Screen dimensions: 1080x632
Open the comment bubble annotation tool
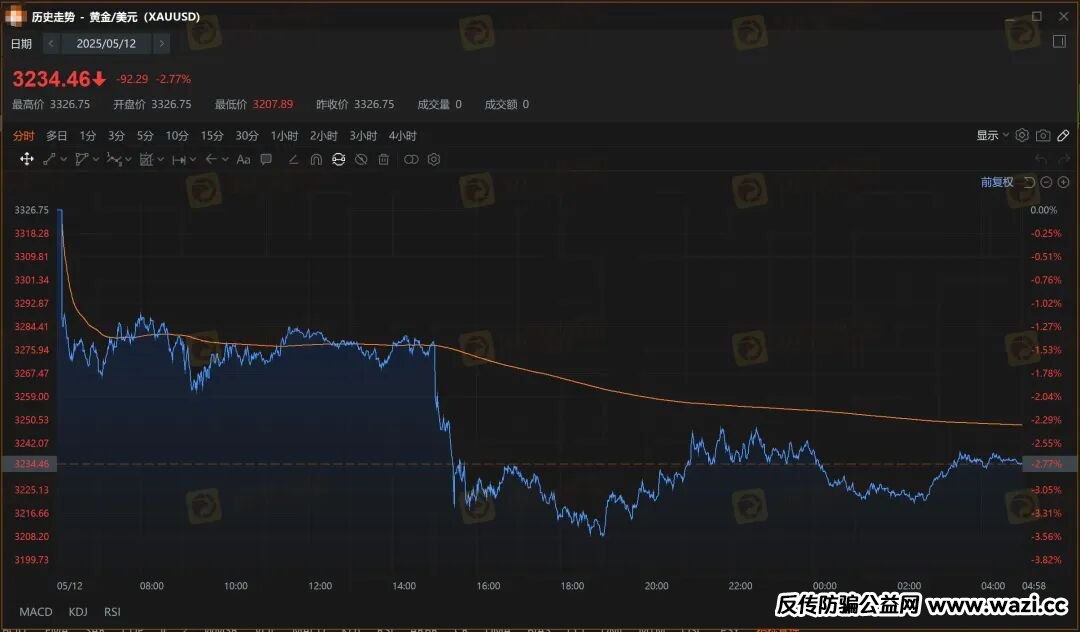(264, 159)
